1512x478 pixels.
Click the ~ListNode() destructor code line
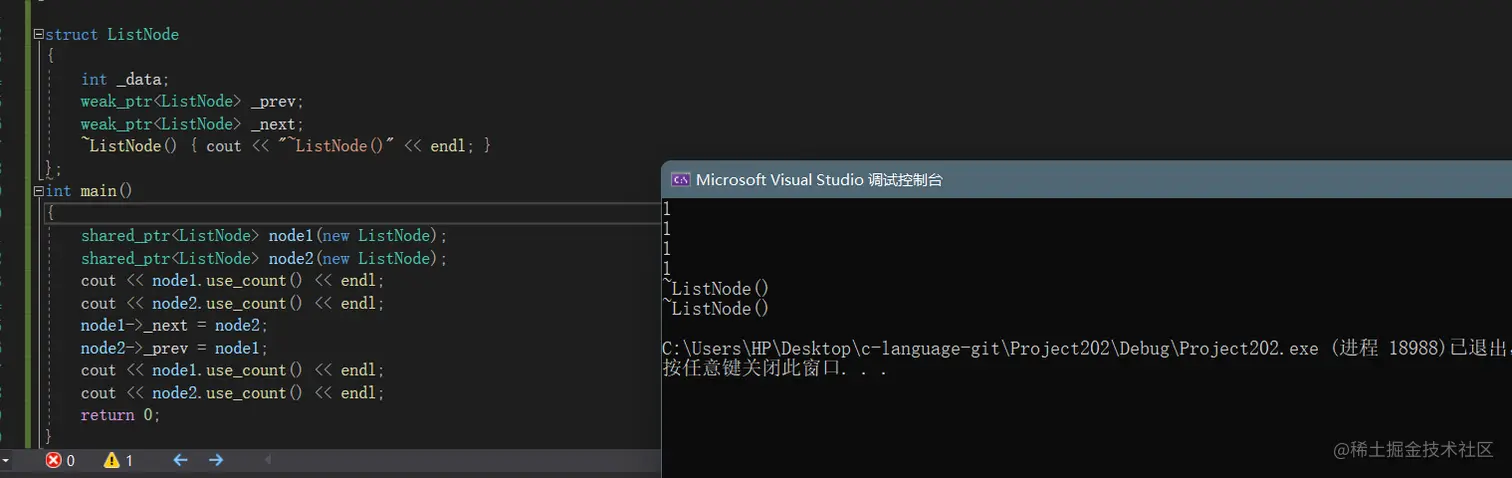tap(286, 146)
